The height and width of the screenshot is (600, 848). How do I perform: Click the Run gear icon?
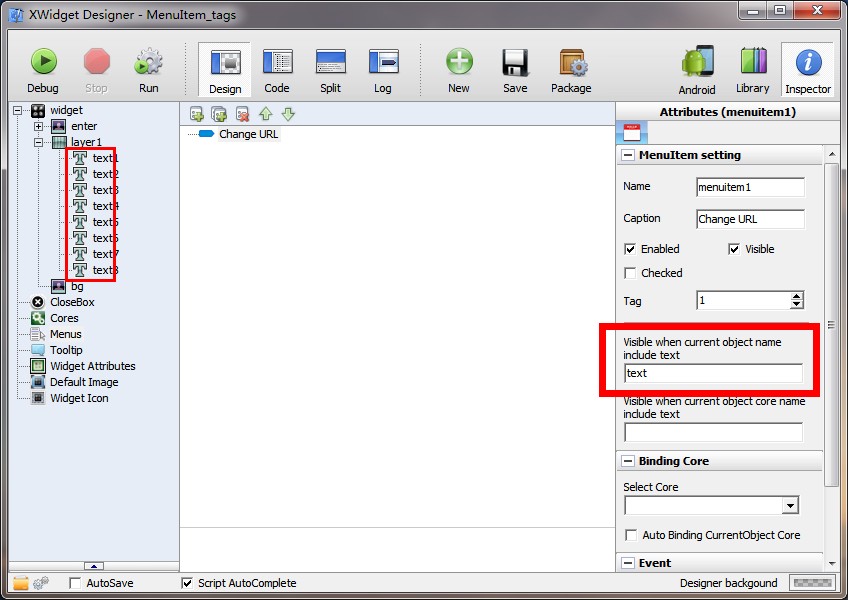click(148, 70)
